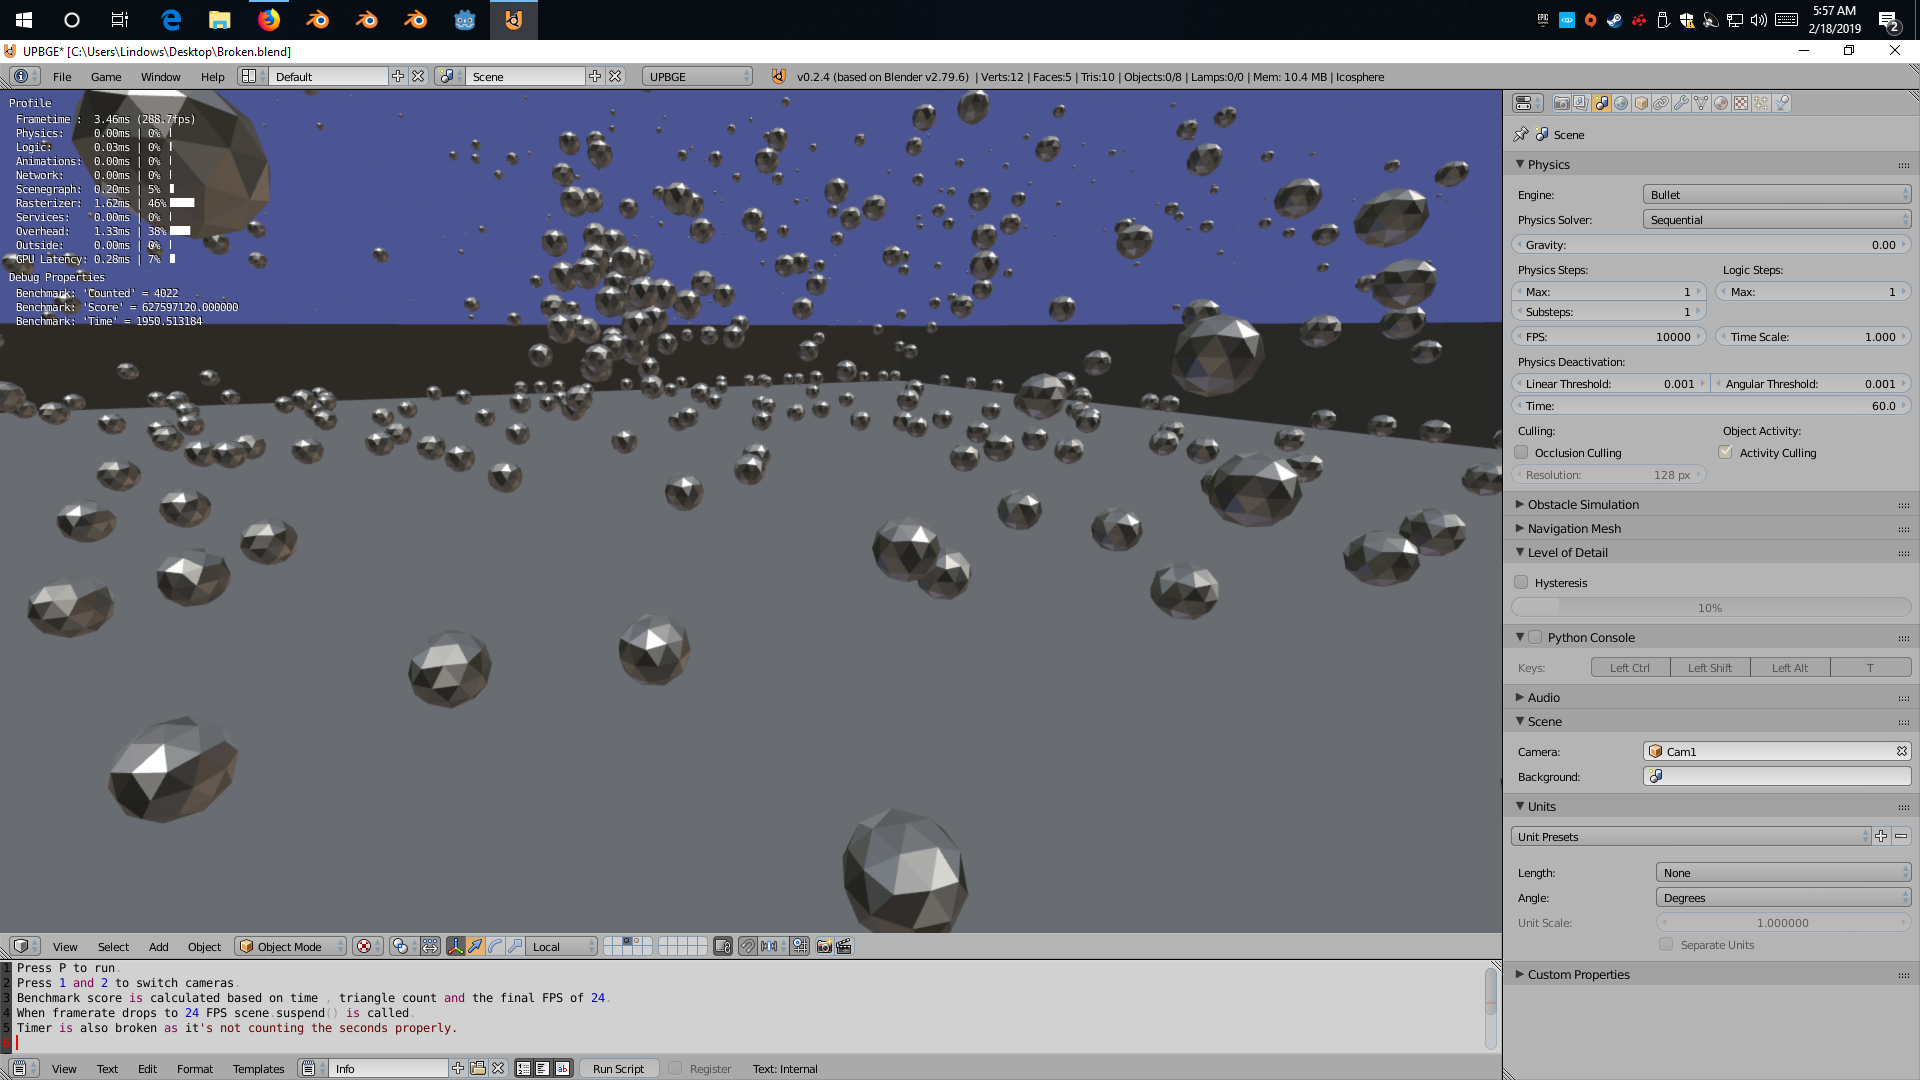The height and width of the screenshot is (1080, 1920).
Task: Open the Material properties tab
Action: (1720, 103)
